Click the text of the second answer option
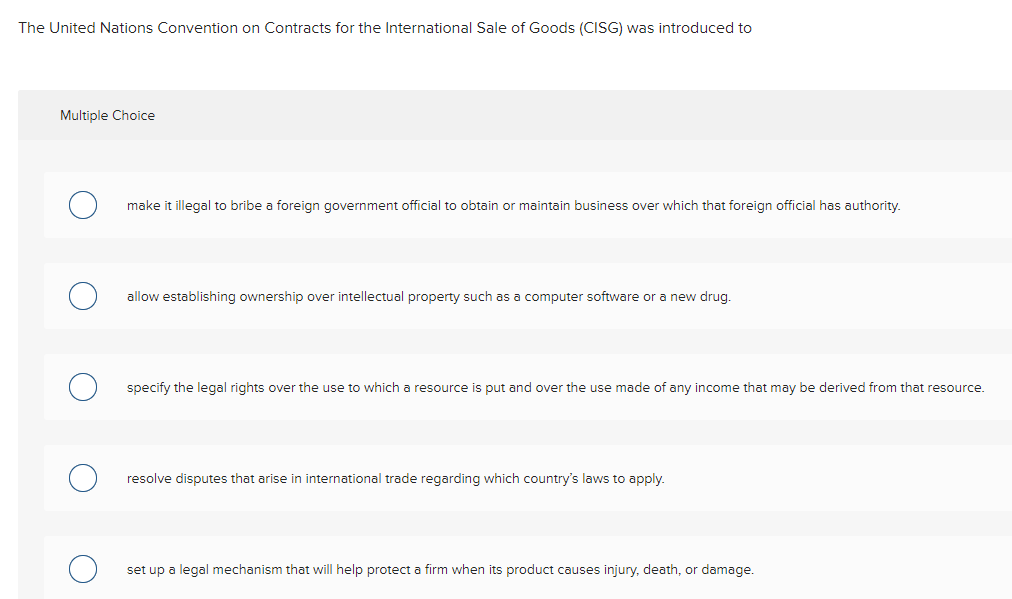The width and height of the screenshot is (1012, 599). coord(428,296)
